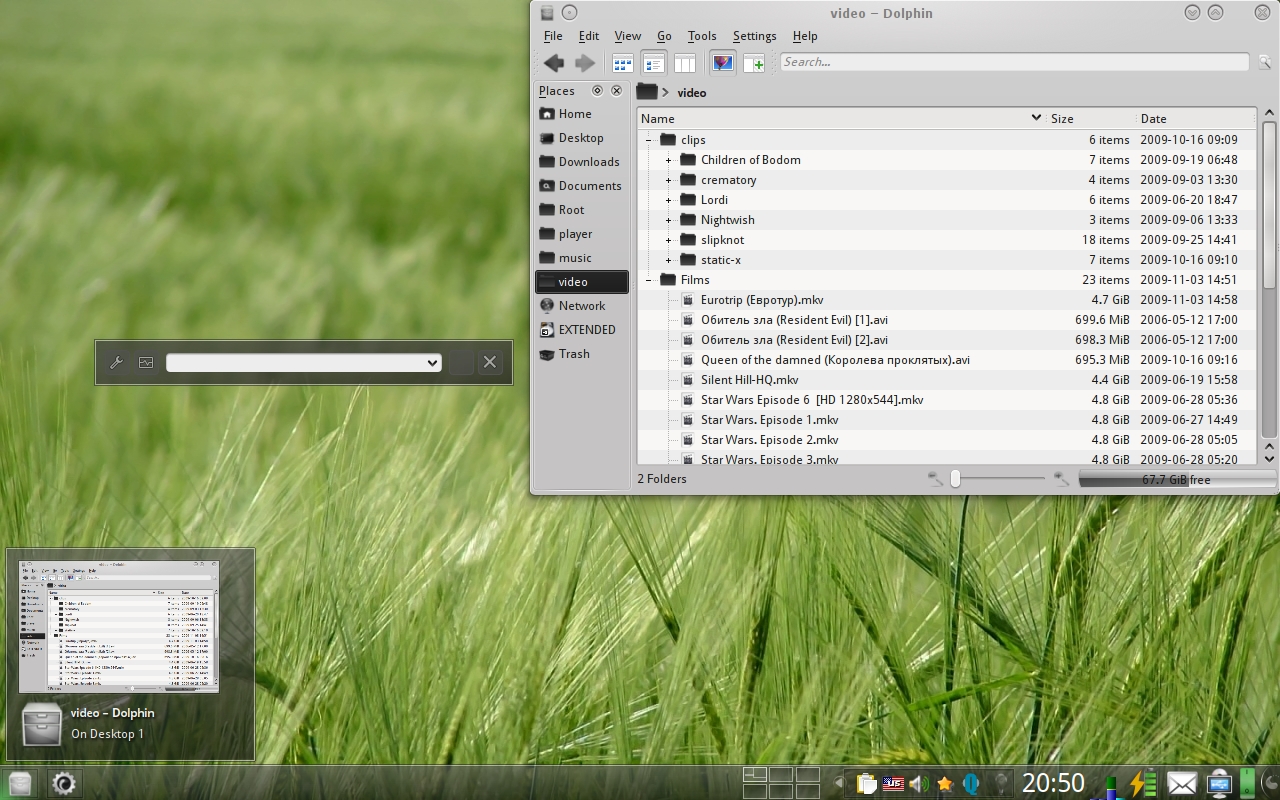Switch Dolphin to Icons view mode
1280x800 pixels.
623,63
